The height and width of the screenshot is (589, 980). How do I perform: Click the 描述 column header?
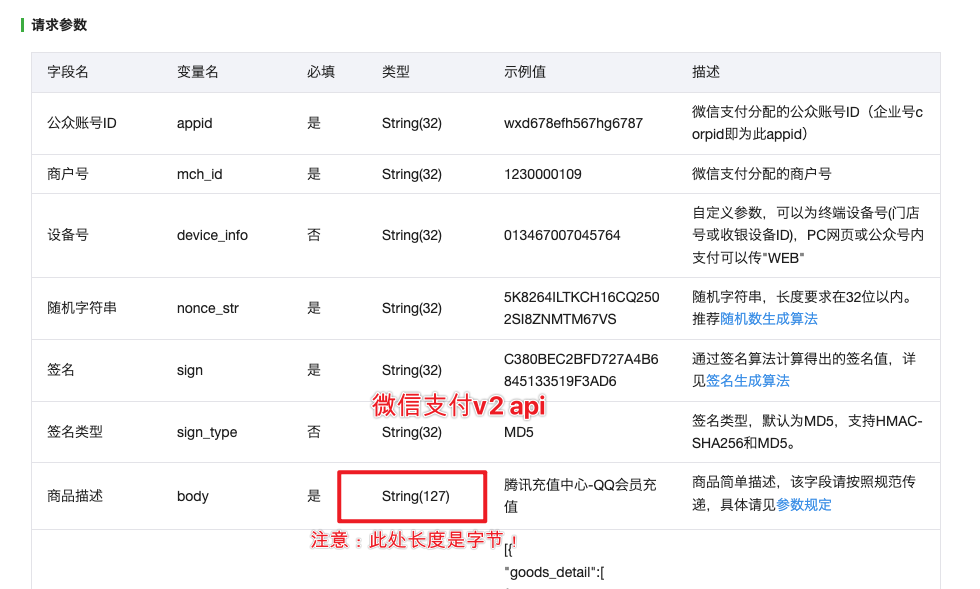click(706, 72)
